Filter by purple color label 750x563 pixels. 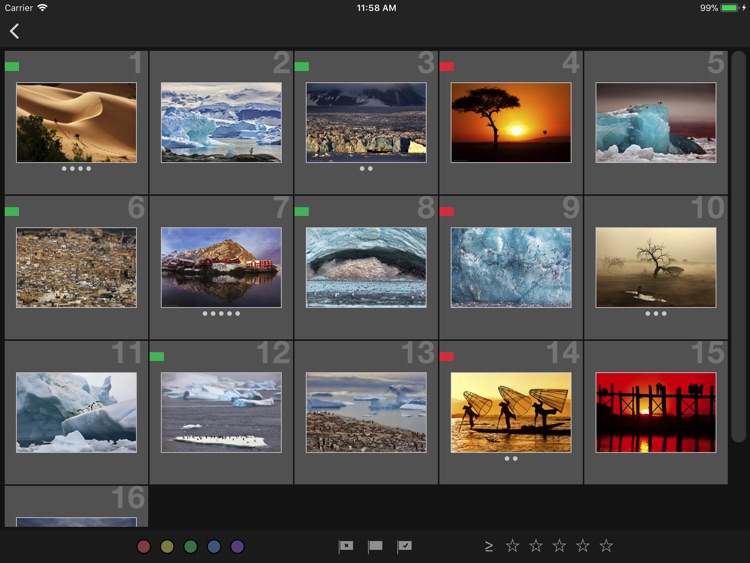[x=237, y=546]
